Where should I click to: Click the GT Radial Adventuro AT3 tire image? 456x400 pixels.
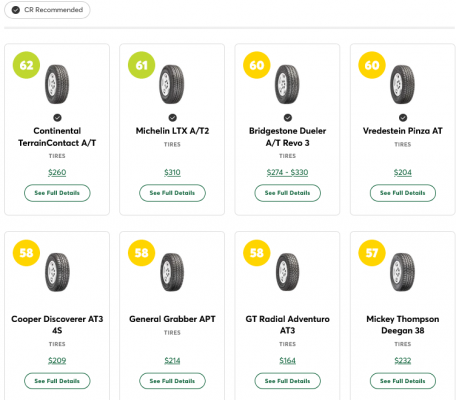pos(287,272)
